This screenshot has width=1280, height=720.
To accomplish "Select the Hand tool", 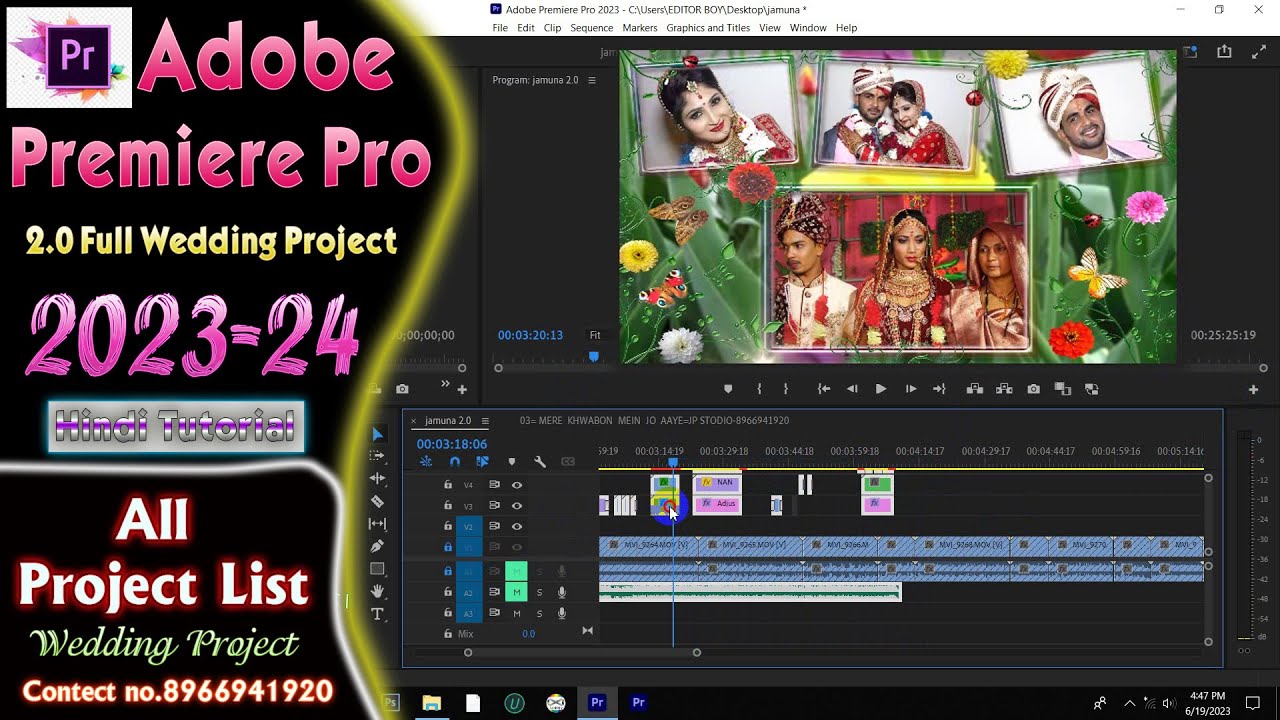I will [x=377, y=591].
